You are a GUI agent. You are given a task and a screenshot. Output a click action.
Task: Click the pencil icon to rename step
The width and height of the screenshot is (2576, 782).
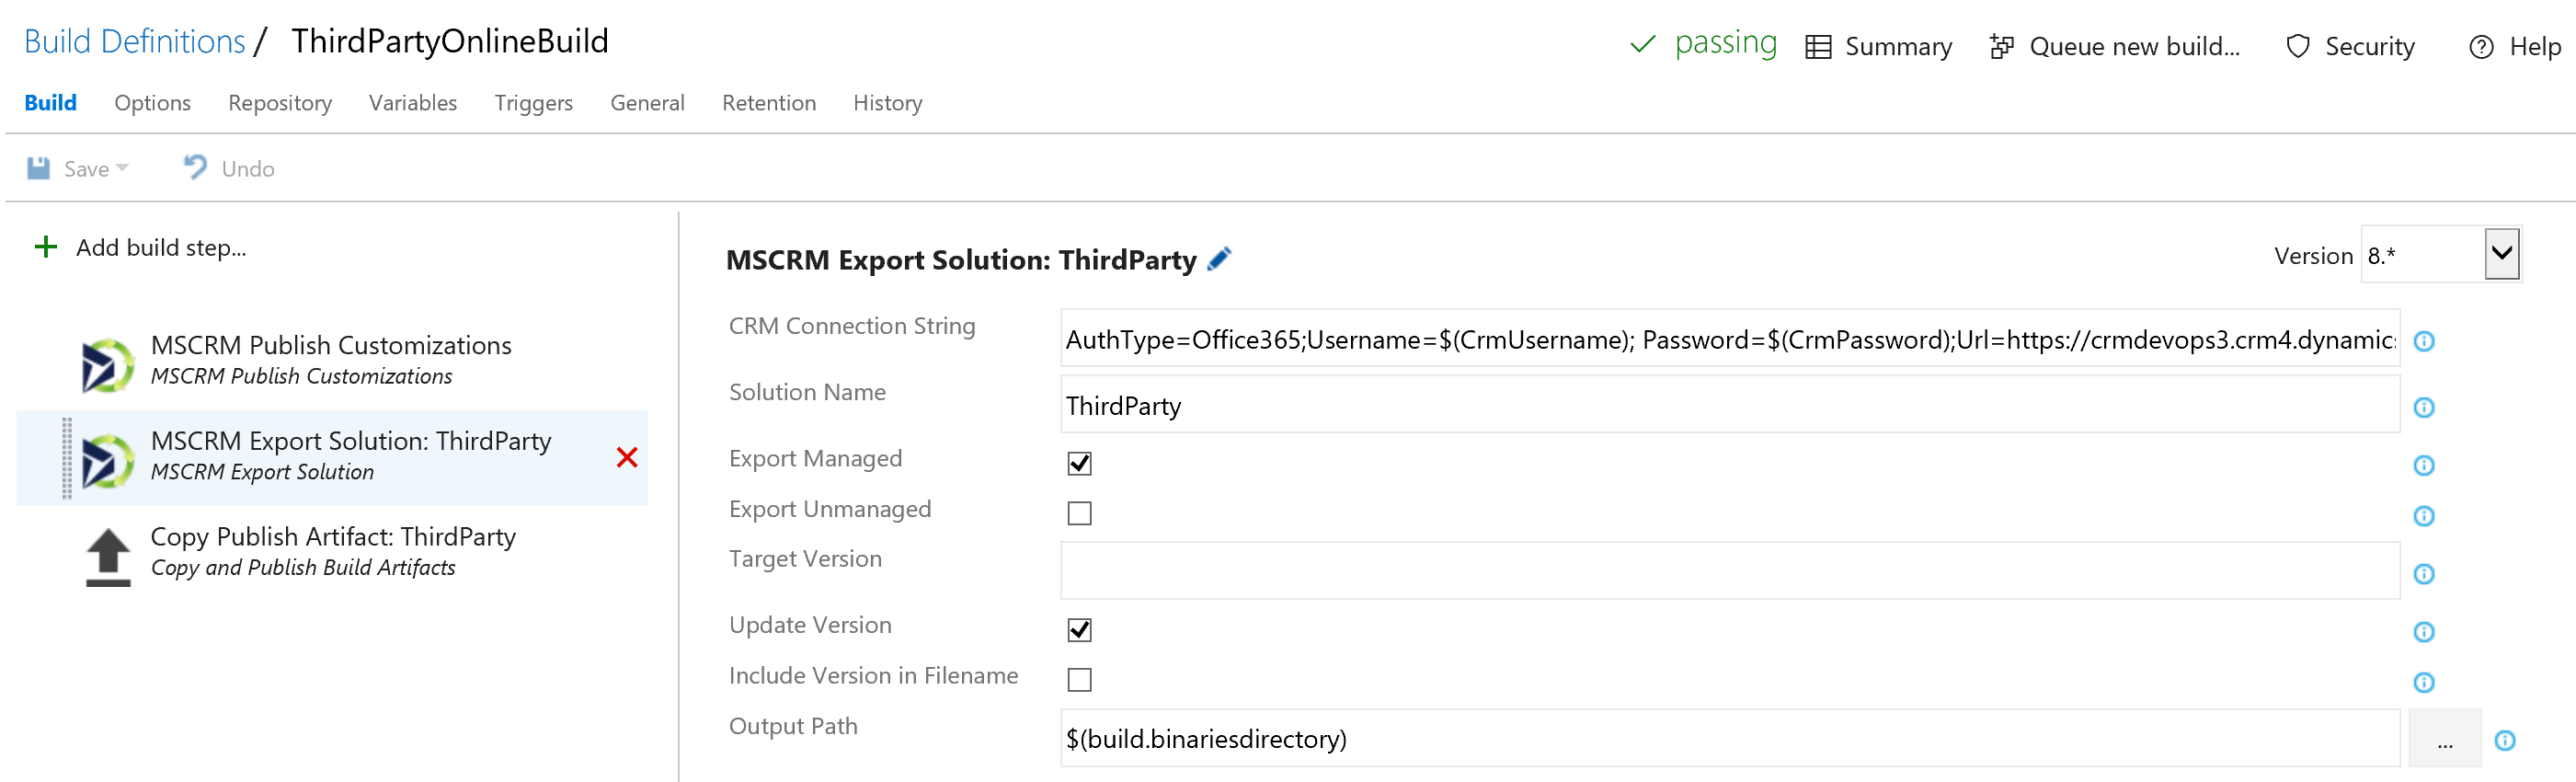(x=1219, y=259)
